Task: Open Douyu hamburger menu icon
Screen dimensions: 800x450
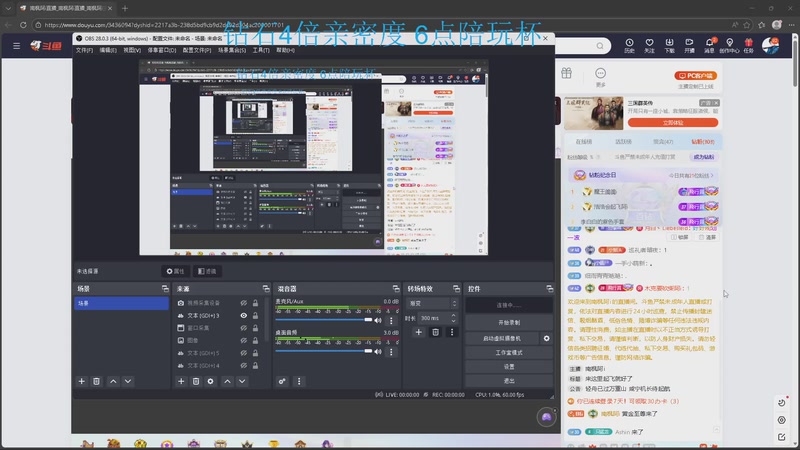Action: 16,46
